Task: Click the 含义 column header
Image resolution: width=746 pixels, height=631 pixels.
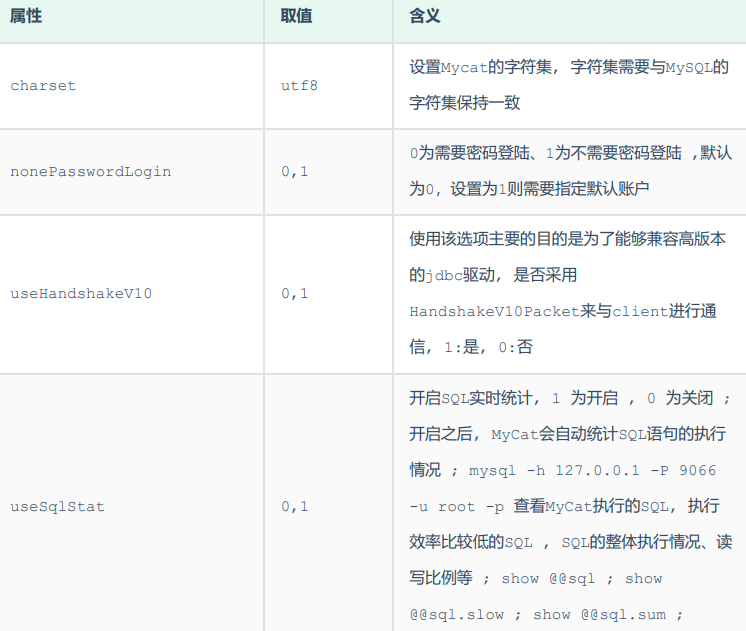Action: pos(425,16)
